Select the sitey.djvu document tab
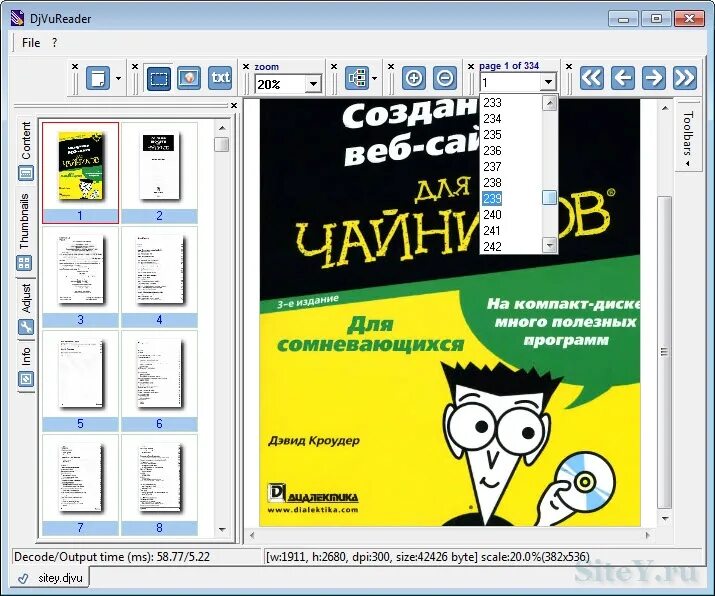This screenshot has height=596, width=715. point(51,578)
